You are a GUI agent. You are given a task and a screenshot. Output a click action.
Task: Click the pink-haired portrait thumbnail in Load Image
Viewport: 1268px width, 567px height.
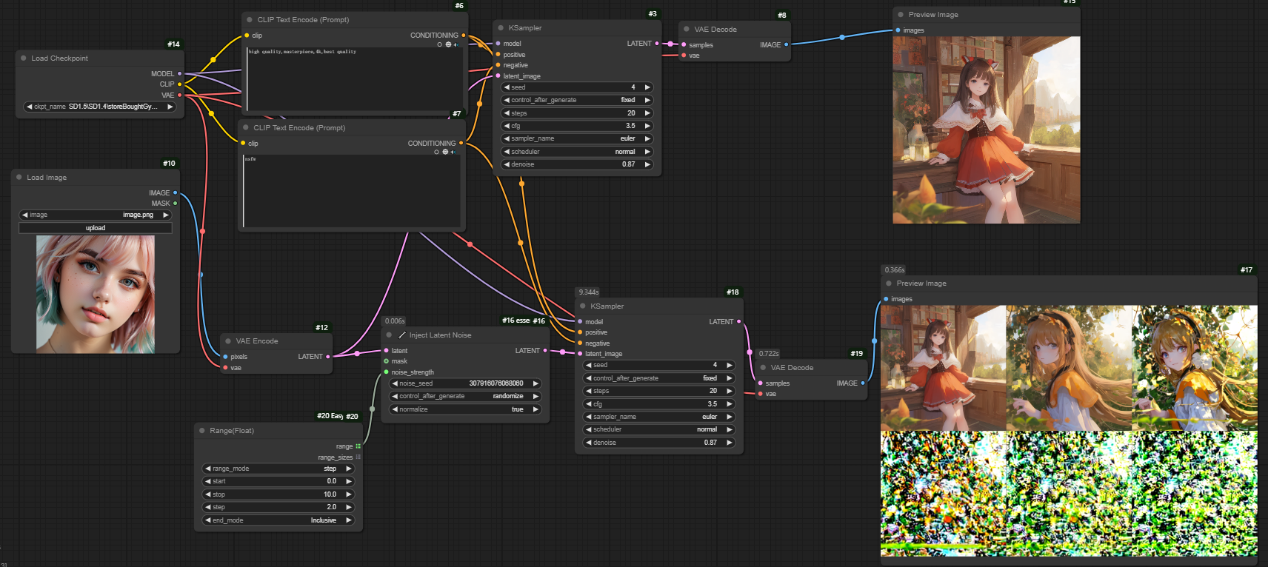[95, 294]
